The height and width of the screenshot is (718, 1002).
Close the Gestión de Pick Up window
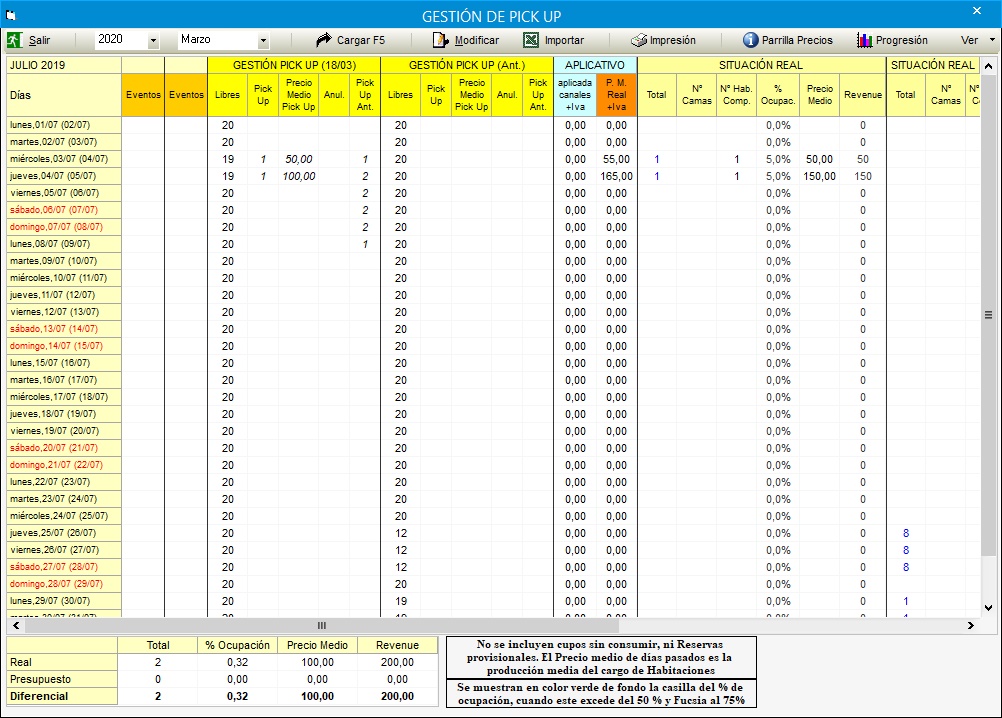coord(976,11)
